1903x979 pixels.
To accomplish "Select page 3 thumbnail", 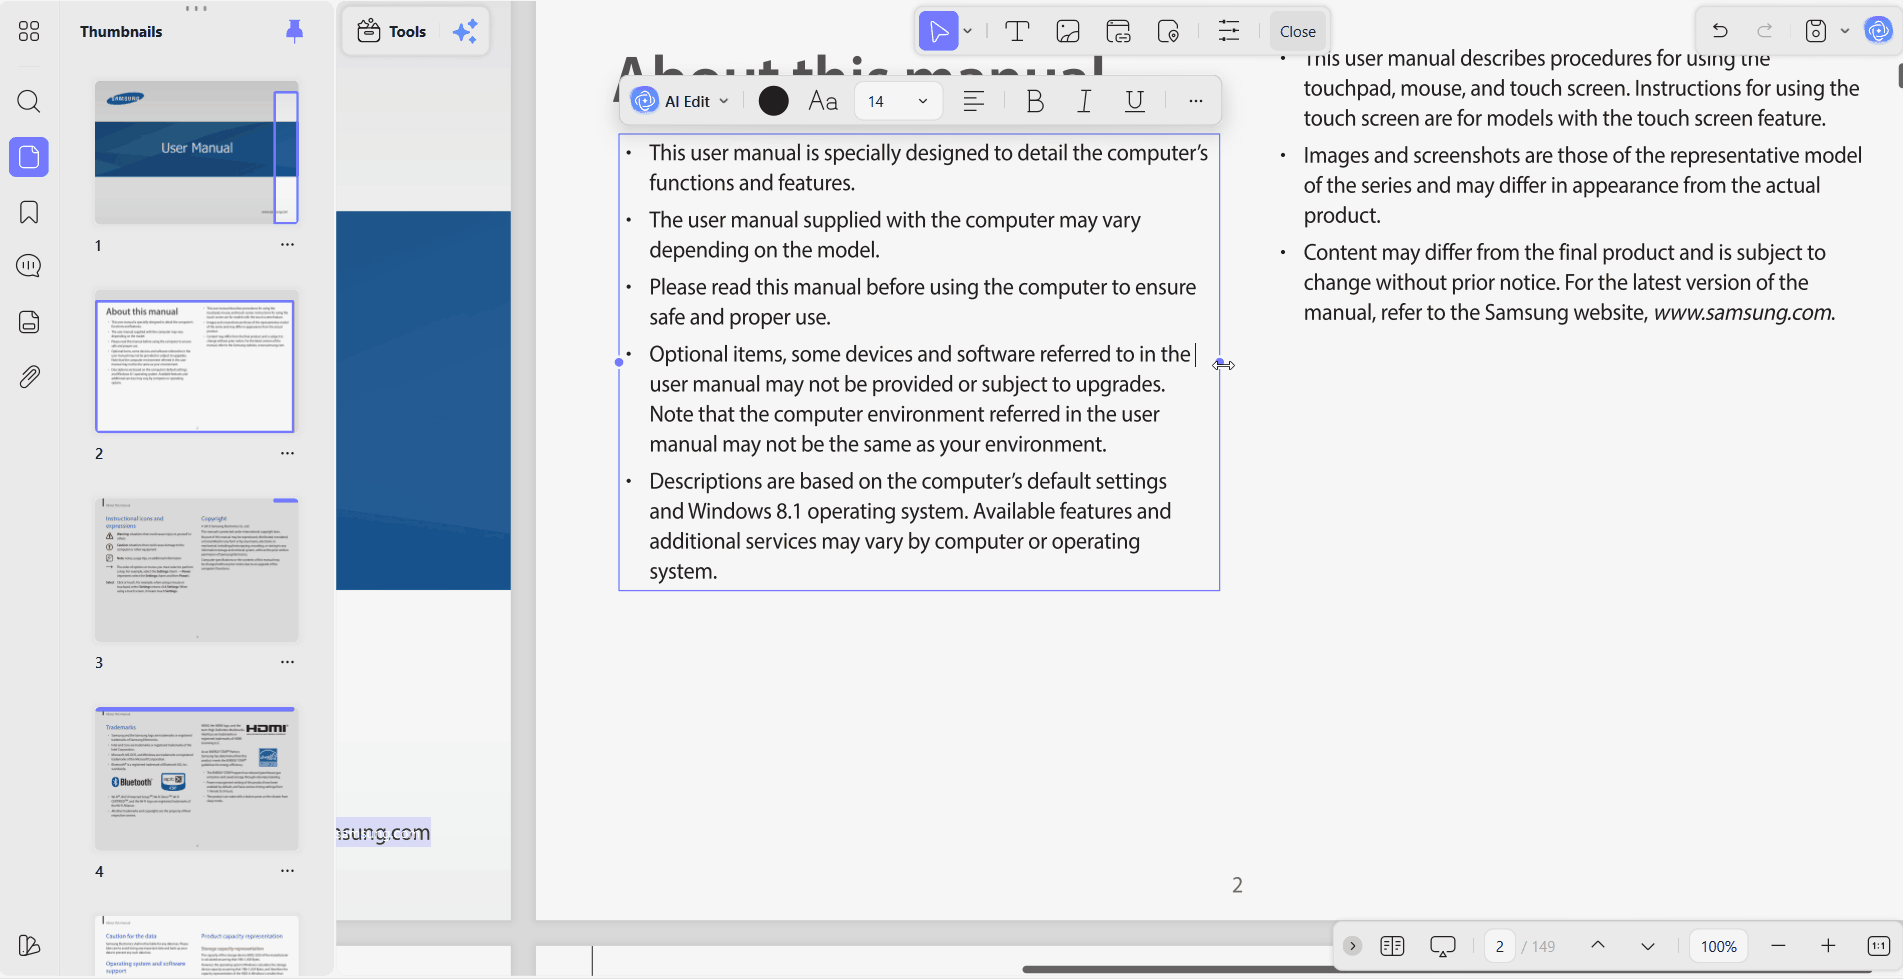I will tap(196, 570).
